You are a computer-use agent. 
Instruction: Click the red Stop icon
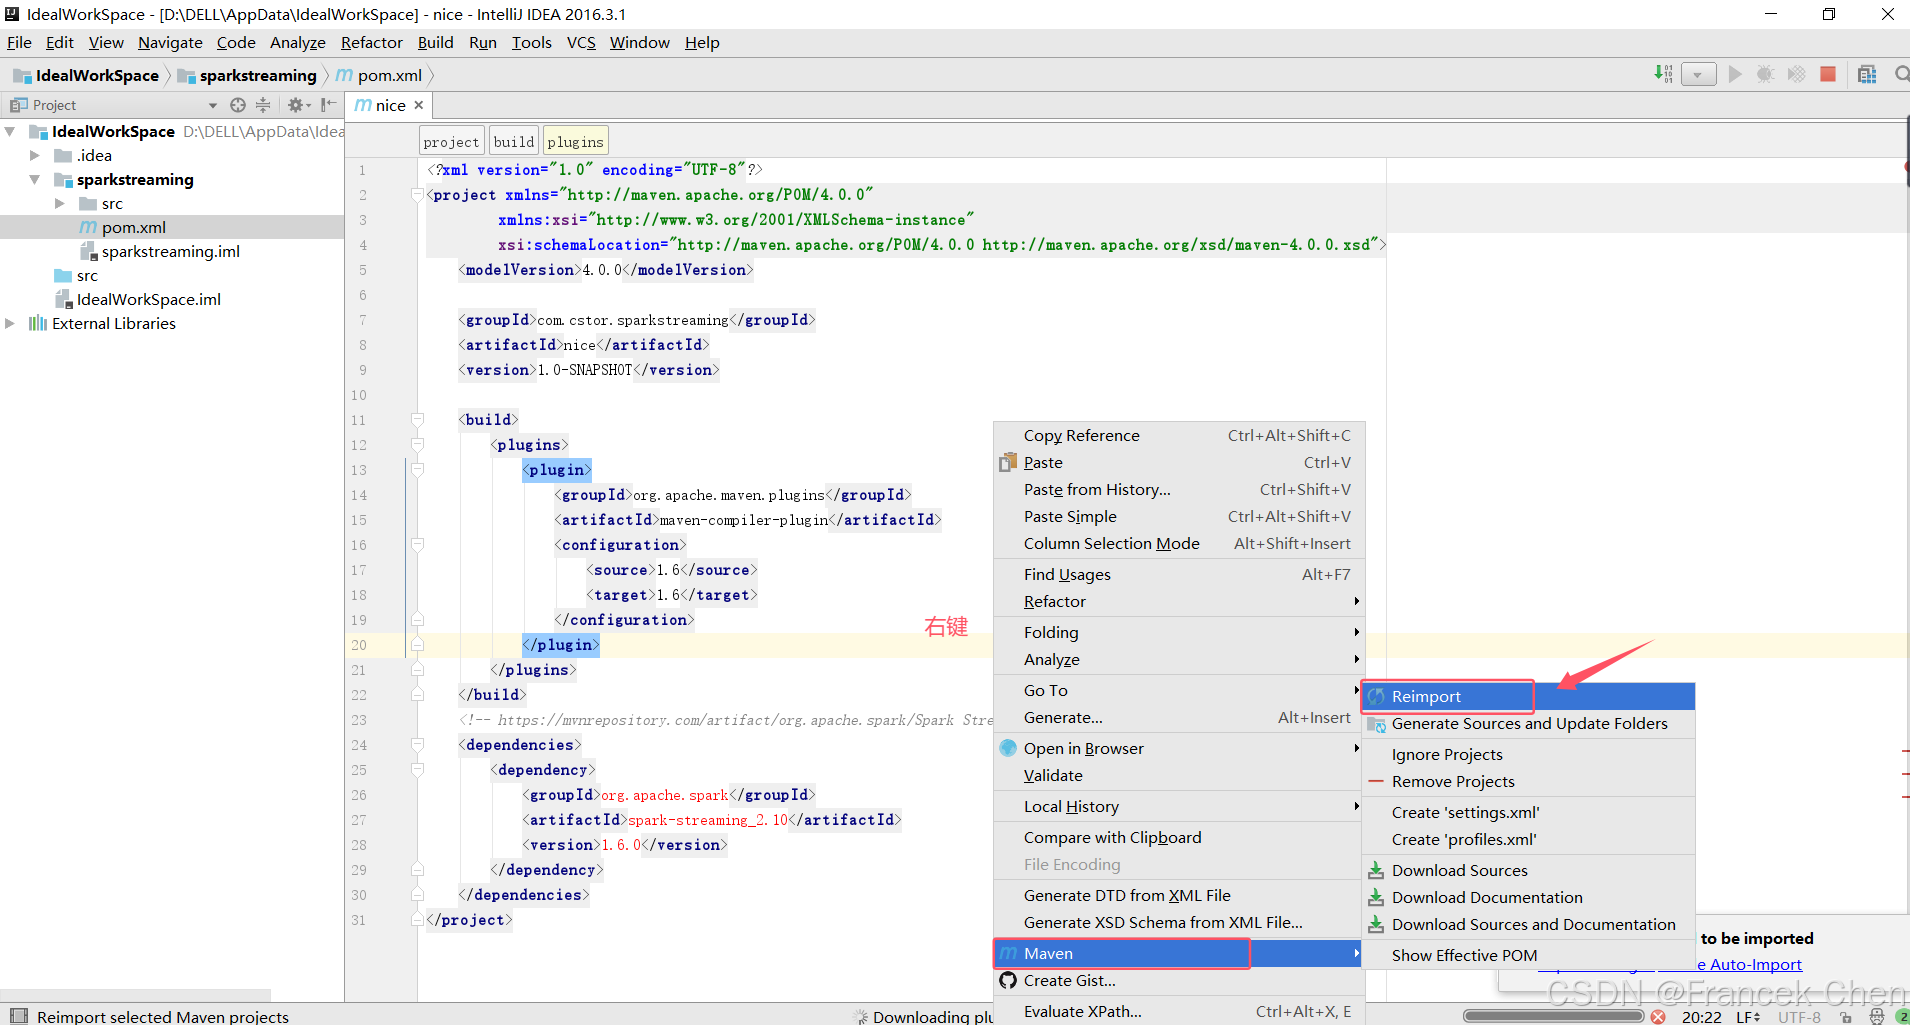pyautogui.click(x=1828, y=74)
